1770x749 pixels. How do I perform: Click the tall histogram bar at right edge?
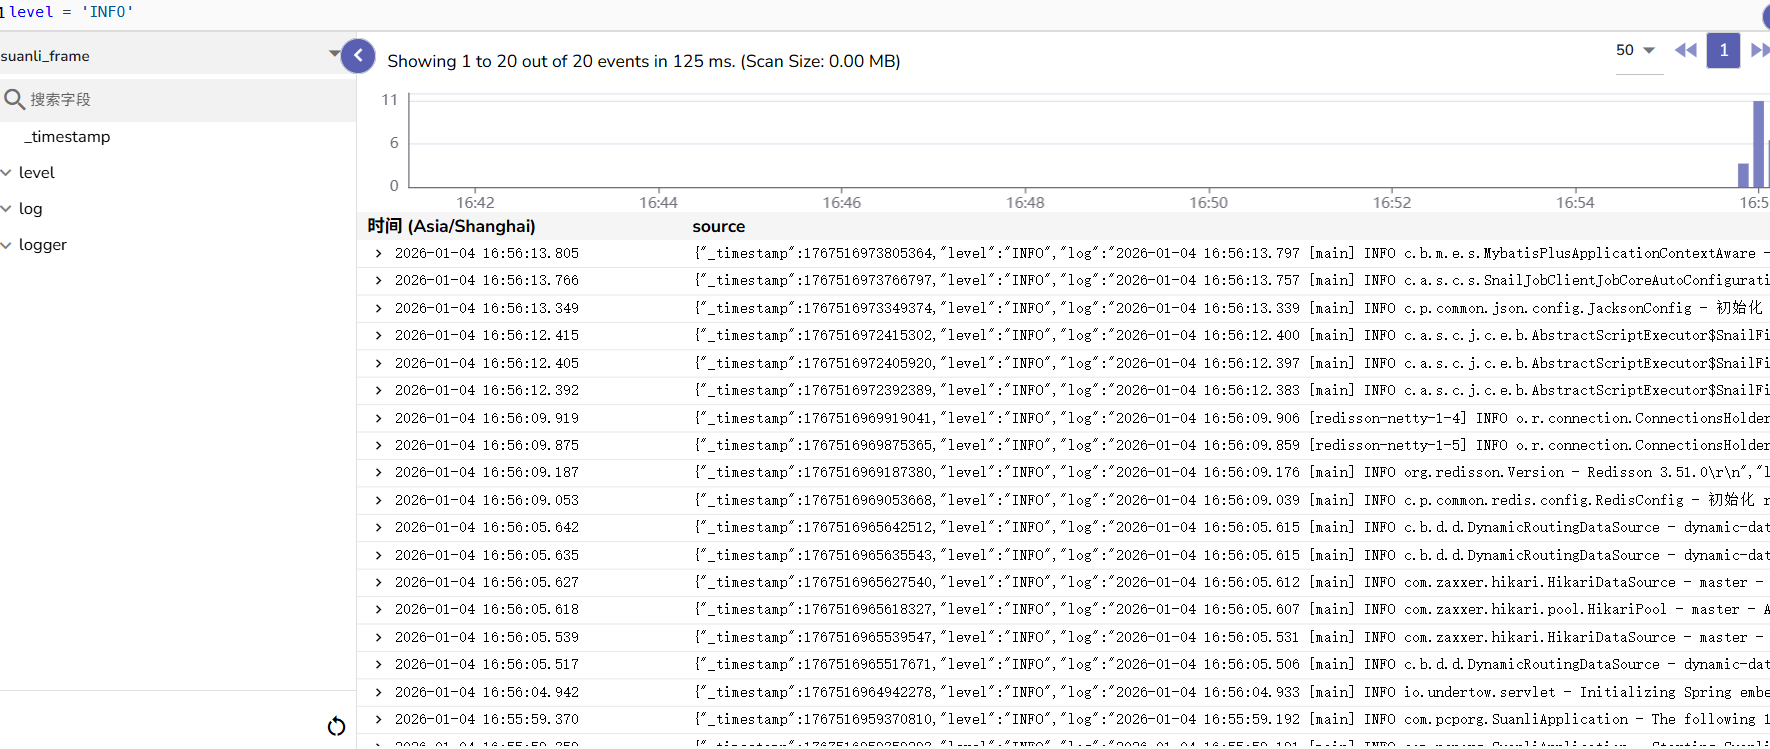1758,144
